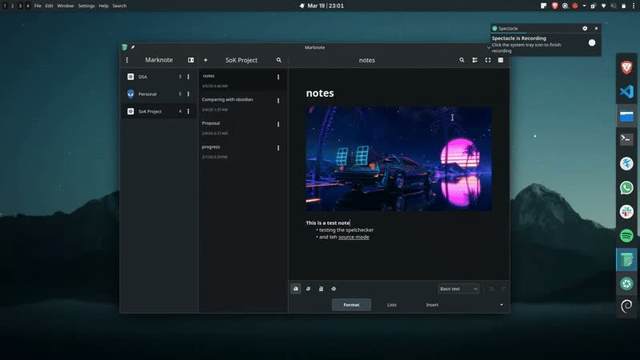640x360 pixels.
Task: Click the Marknote icon in the dock
Action: pos(627,260)
